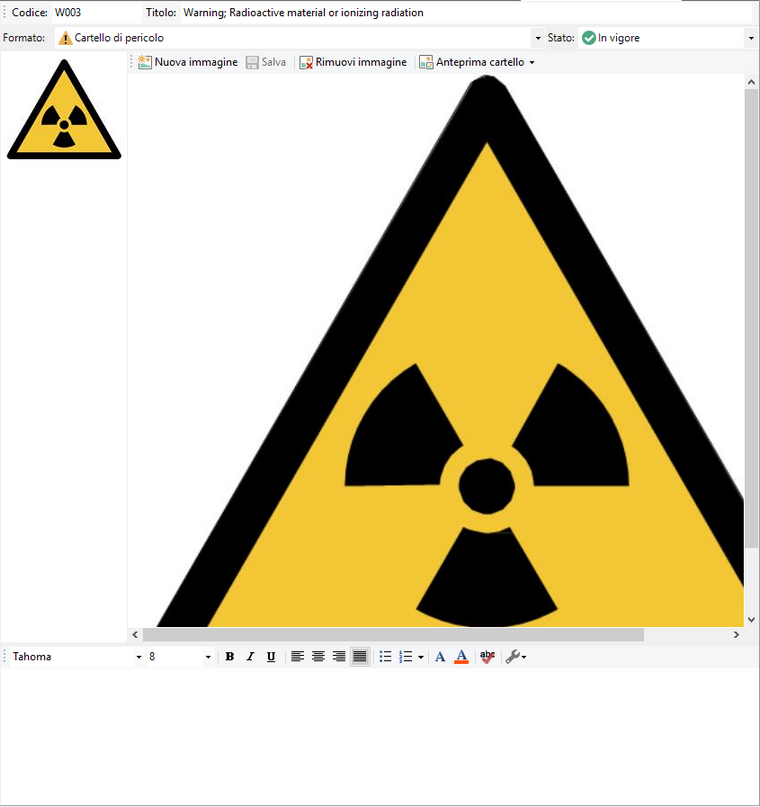Open the font settings icon
The width and height of the screenshot is (760, 807).
coord(440,657)
